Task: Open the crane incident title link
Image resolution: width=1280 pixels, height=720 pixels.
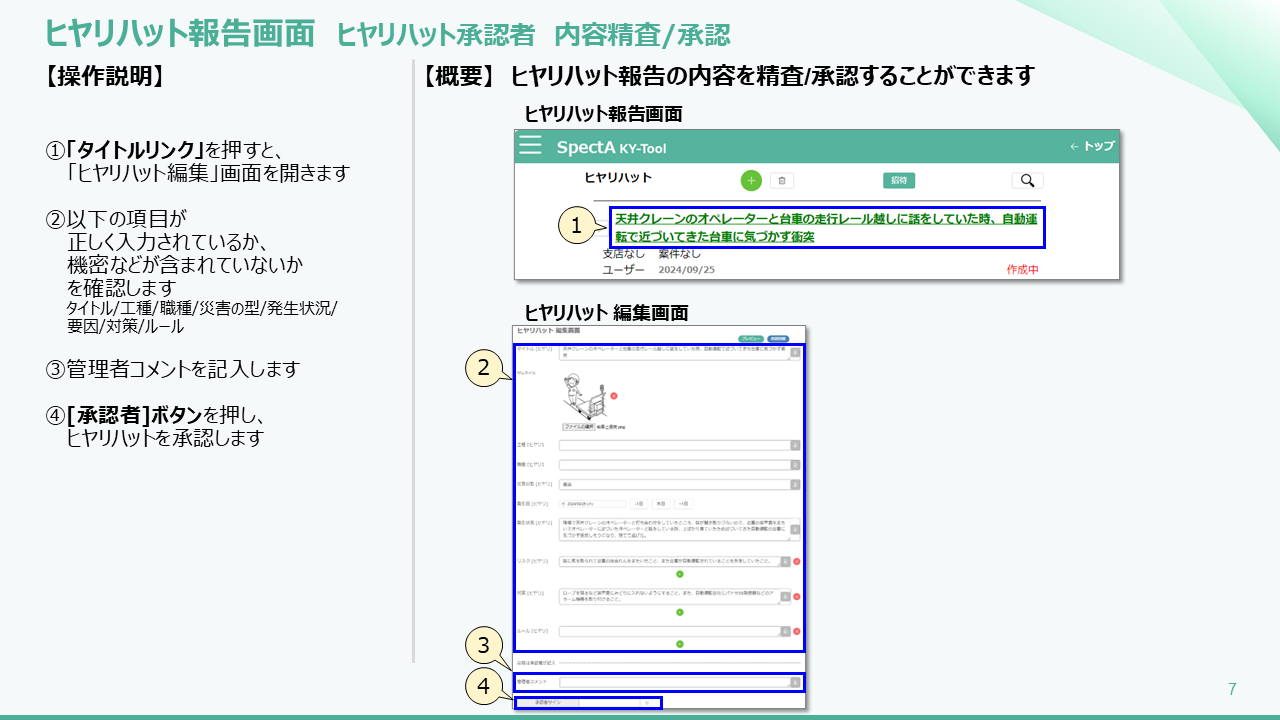Action: pos(825,227)
